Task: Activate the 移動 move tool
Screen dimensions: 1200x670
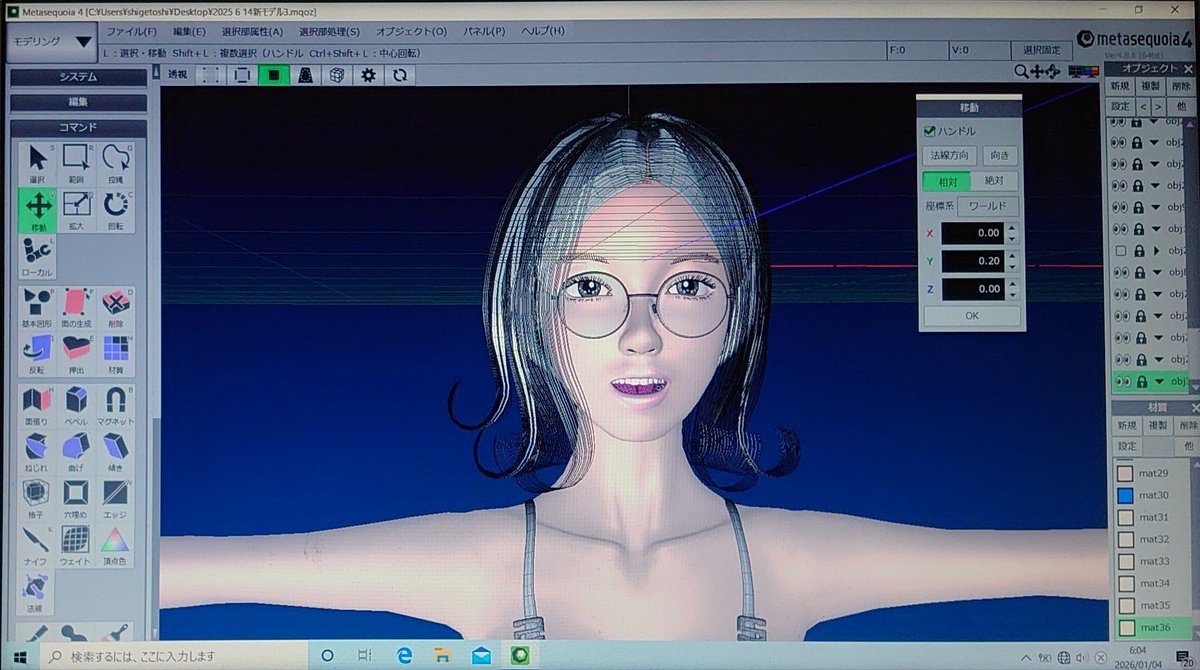Action: (x=38, y=210)
